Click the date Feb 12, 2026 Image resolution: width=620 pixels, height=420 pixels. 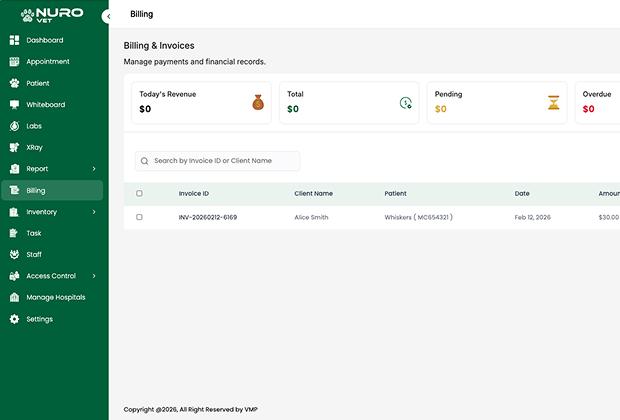[533, 217]
